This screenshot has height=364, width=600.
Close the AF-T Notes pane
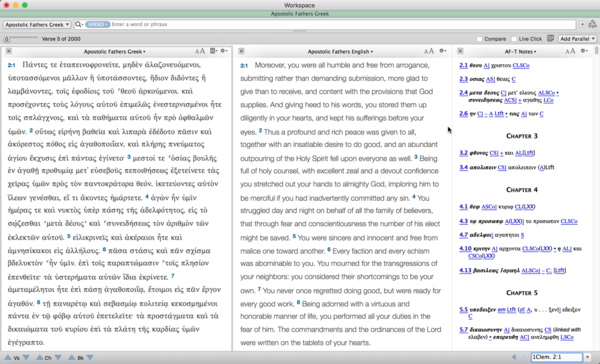(x=460, y=51)
